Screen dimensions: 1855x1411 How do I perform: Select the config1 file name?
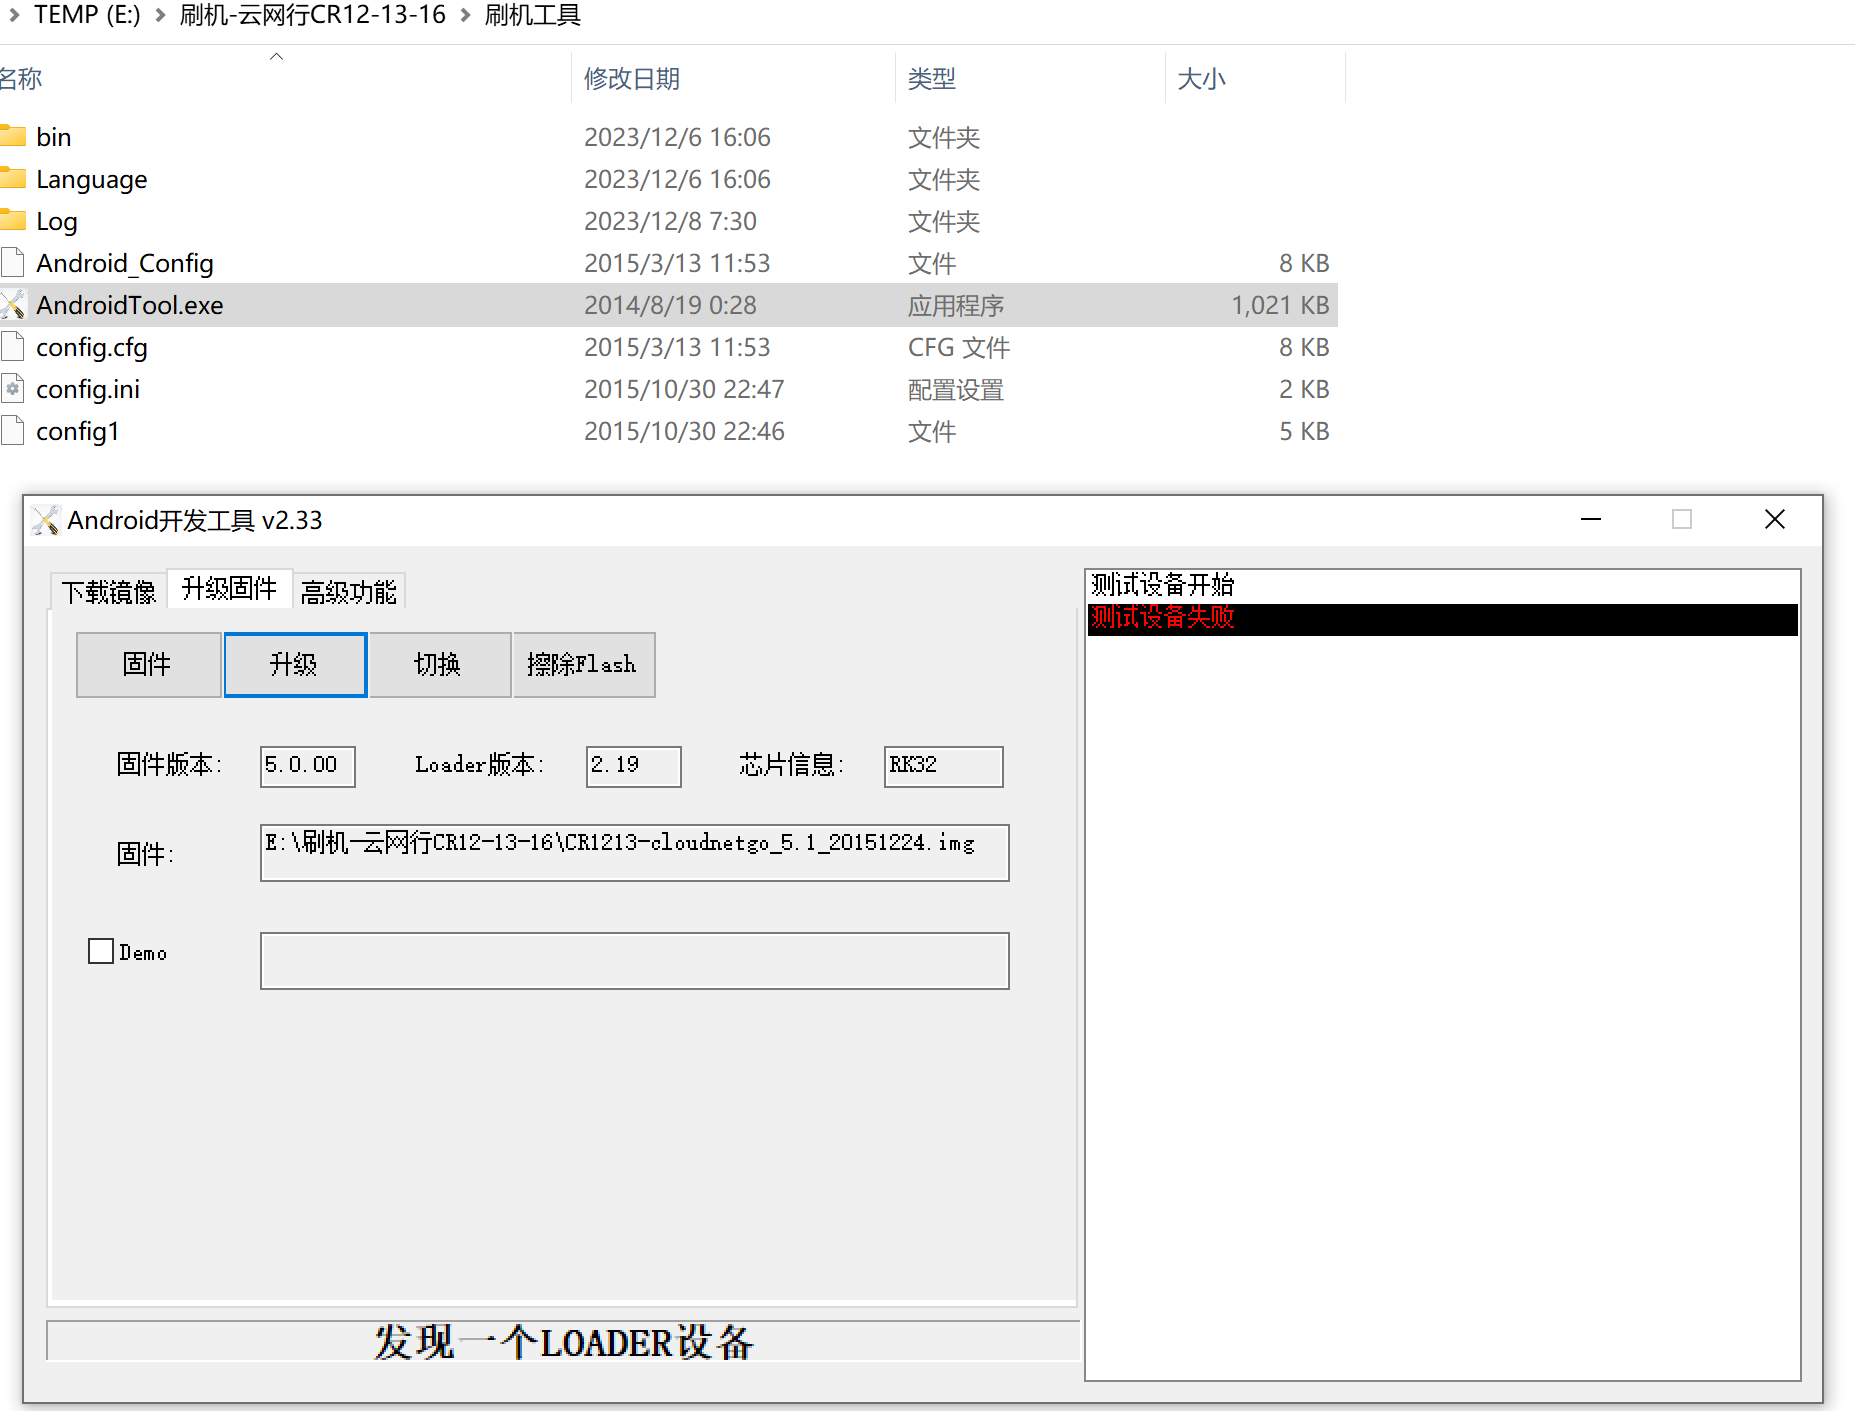click(x=78, y=430)
